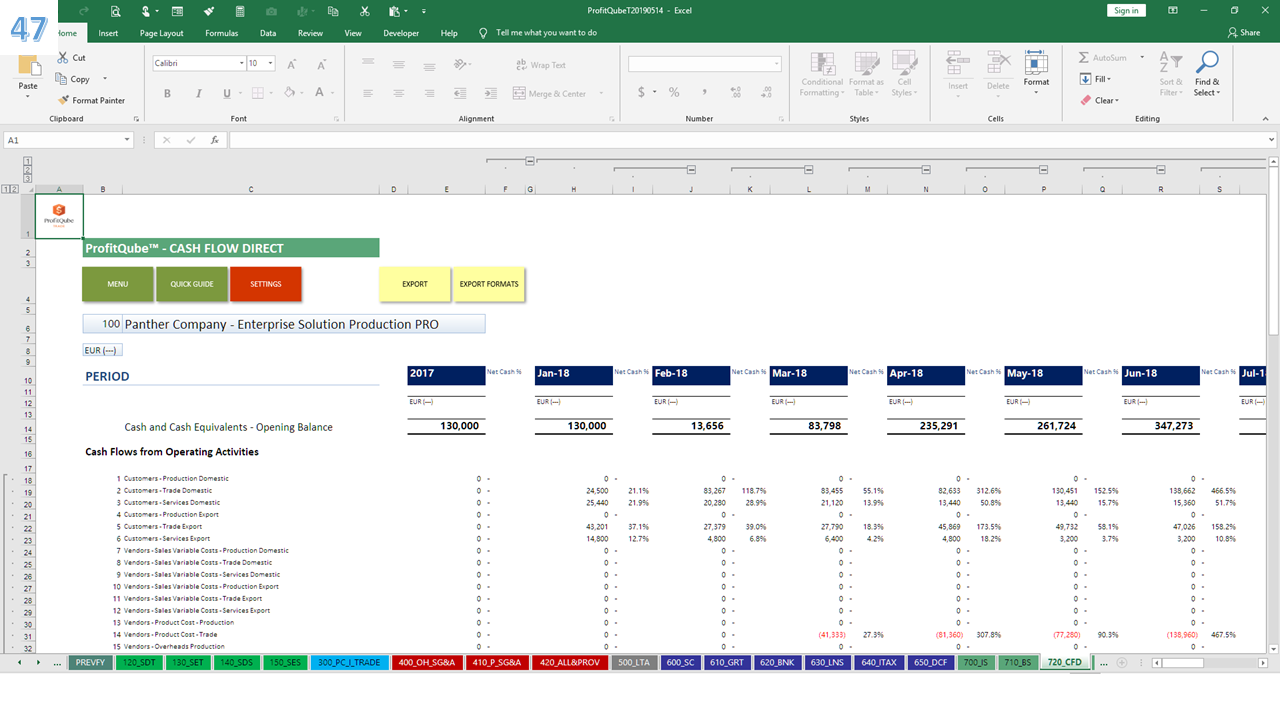Image resolution: width=1280 pixels, height=720 pixels.
Task: Activate the Format Painter tool
Action: [x=92, y=100]
